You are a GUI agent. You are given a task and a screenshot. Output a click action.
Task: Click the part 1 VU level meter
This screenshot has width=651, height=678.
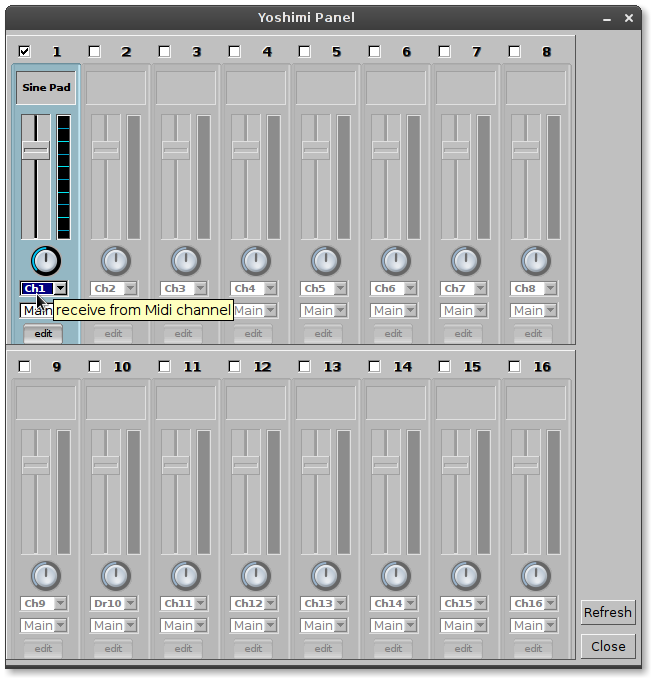(x=64, y=177)
